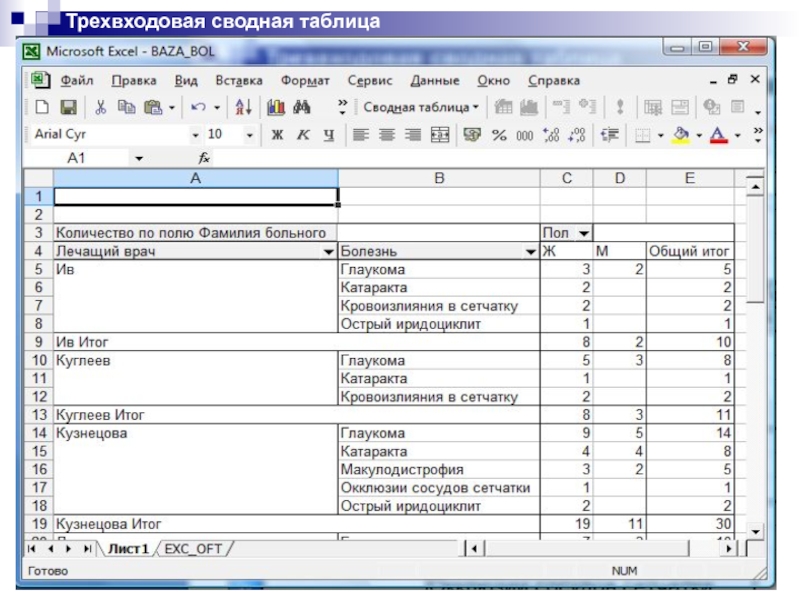This screenshot has height=600, width=800.
Task: Open the Формат menu
Action: (x=305, y=81)
